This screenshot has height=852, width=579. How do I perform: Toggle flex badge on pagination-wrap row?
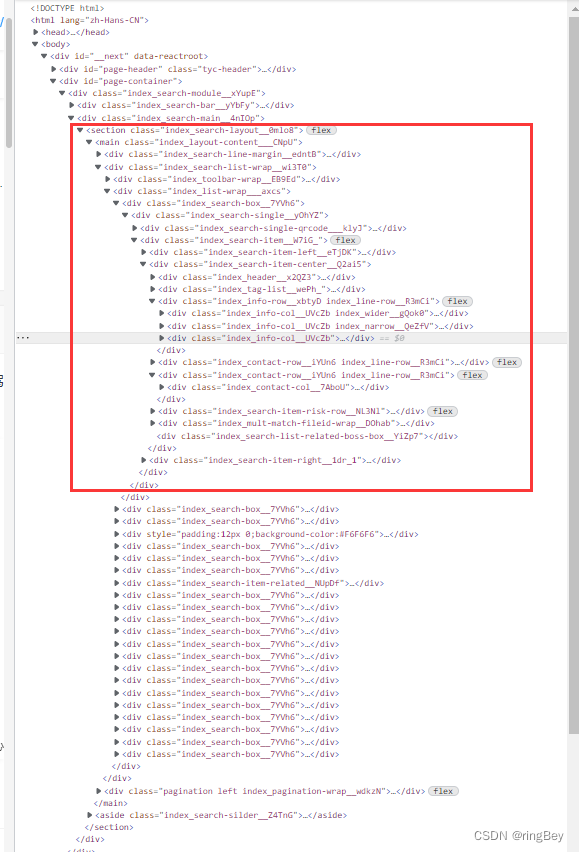(x=443, y=791)
